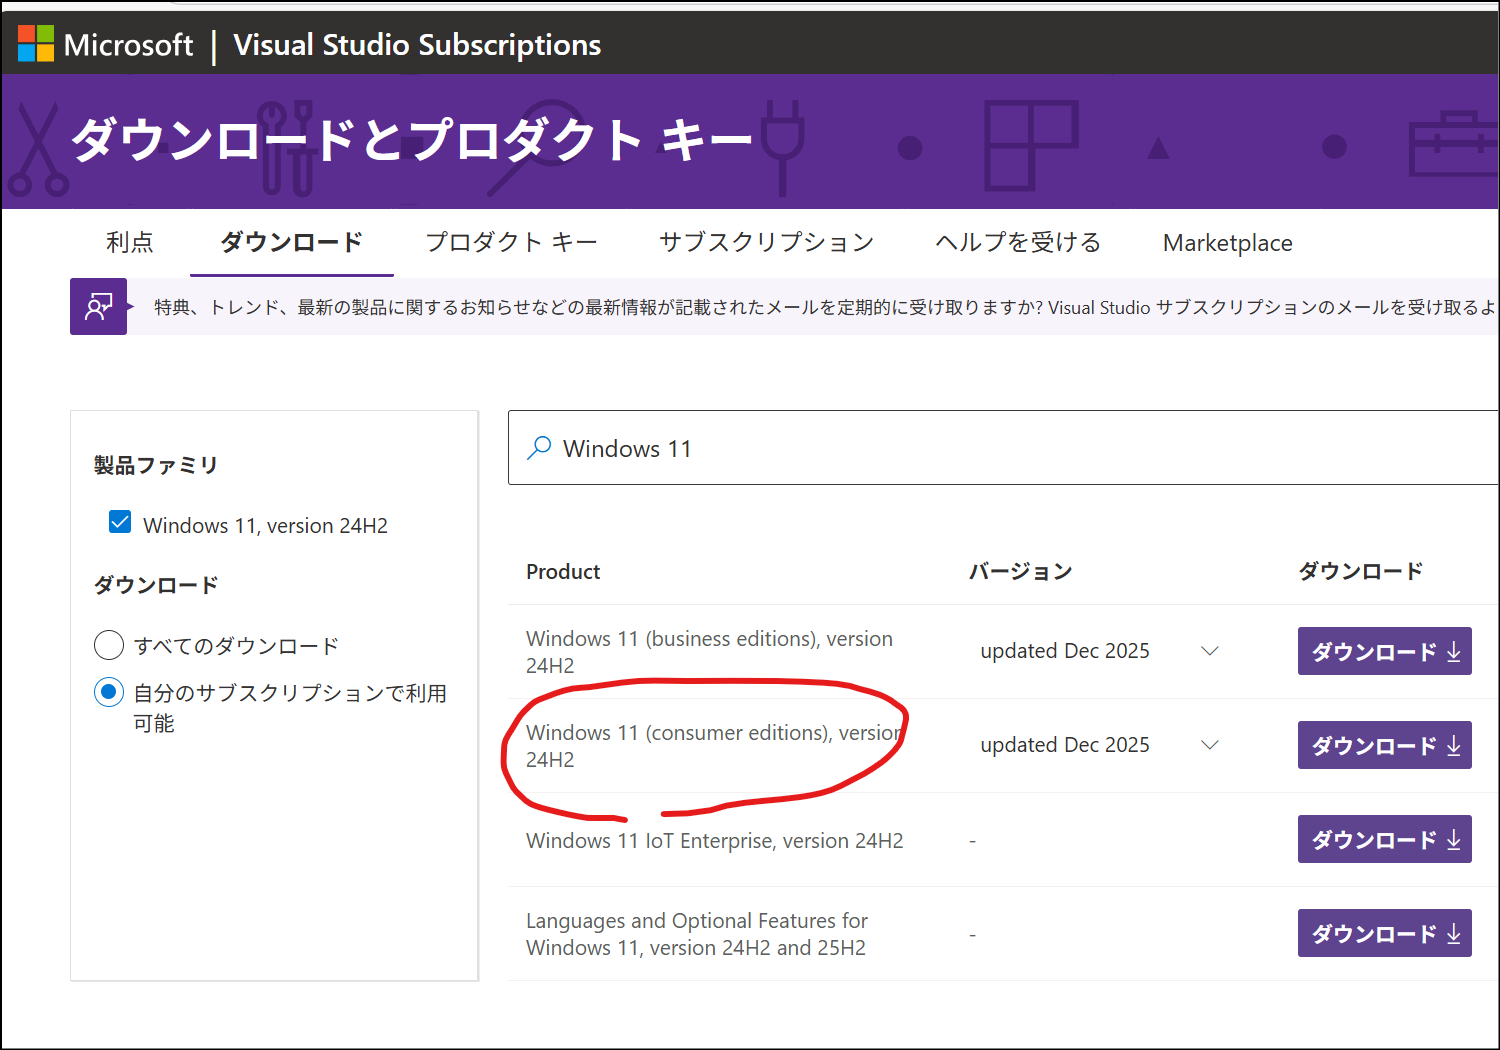Screen dimensions: 1500x1050
Task: Download Windows 11 IoT Enterprise
Action: pos(1384,839)
